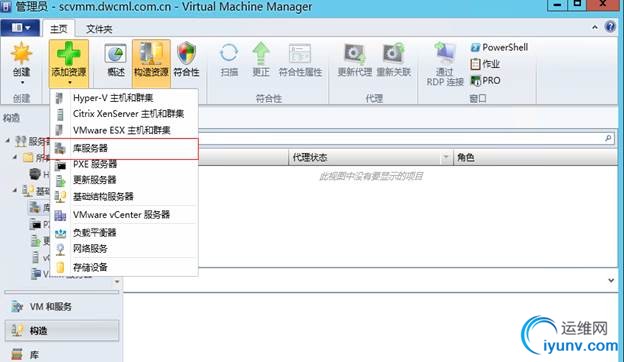Open the Jobs (作业) window button
Image resolution: width=624 pixels, height=362 pixels.
pos(485,64)
